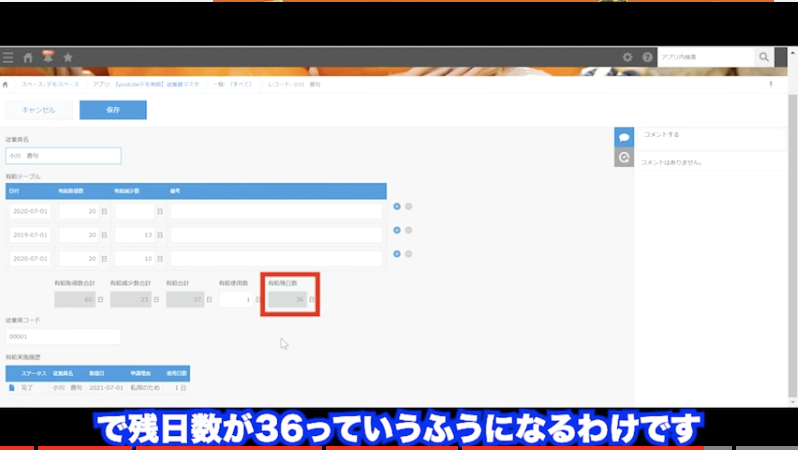Switch to the change history clock tab
The width and height of the screenshot is (798, 450).
coord(624,157)
